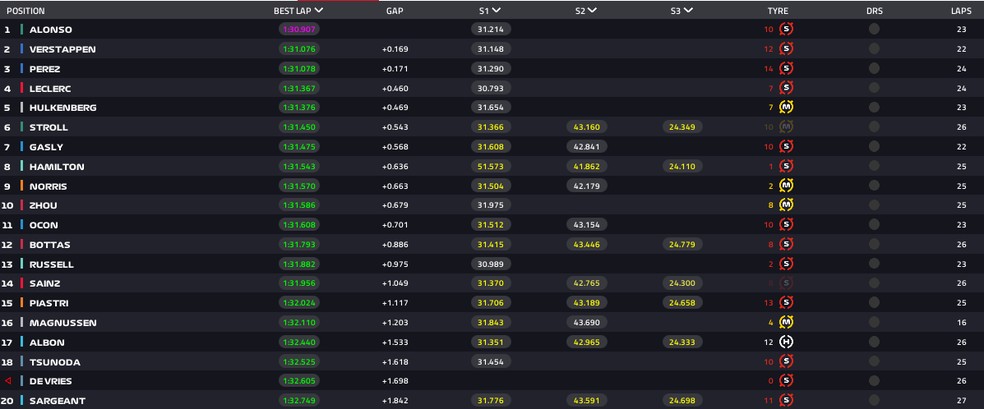Click Russell's soft tyre icon

[x=786, y=264]
